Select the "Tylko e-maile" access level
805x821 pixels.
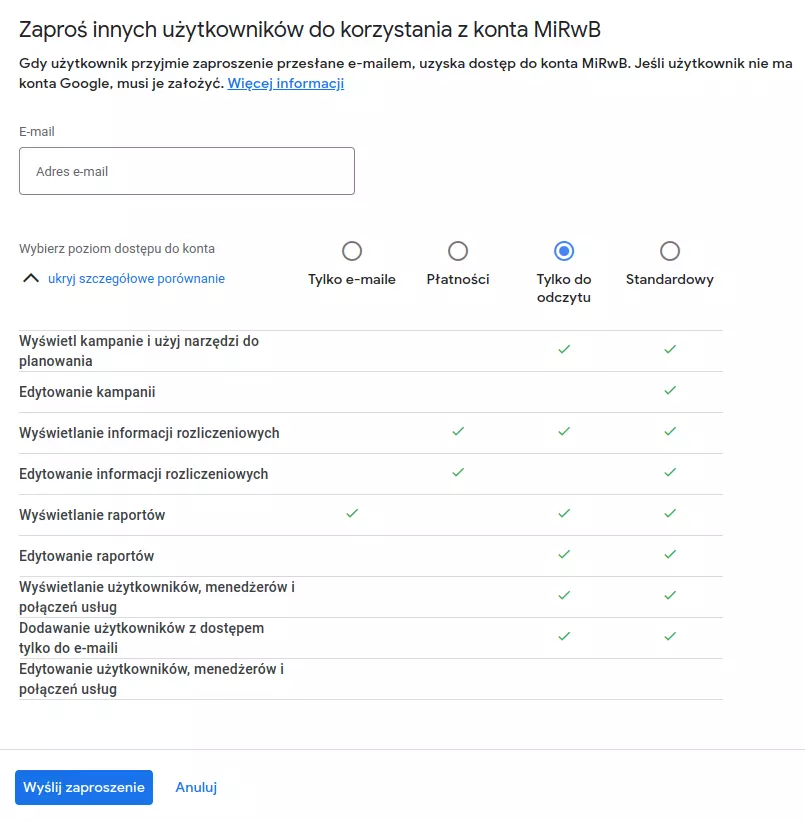tap(351, 251)
